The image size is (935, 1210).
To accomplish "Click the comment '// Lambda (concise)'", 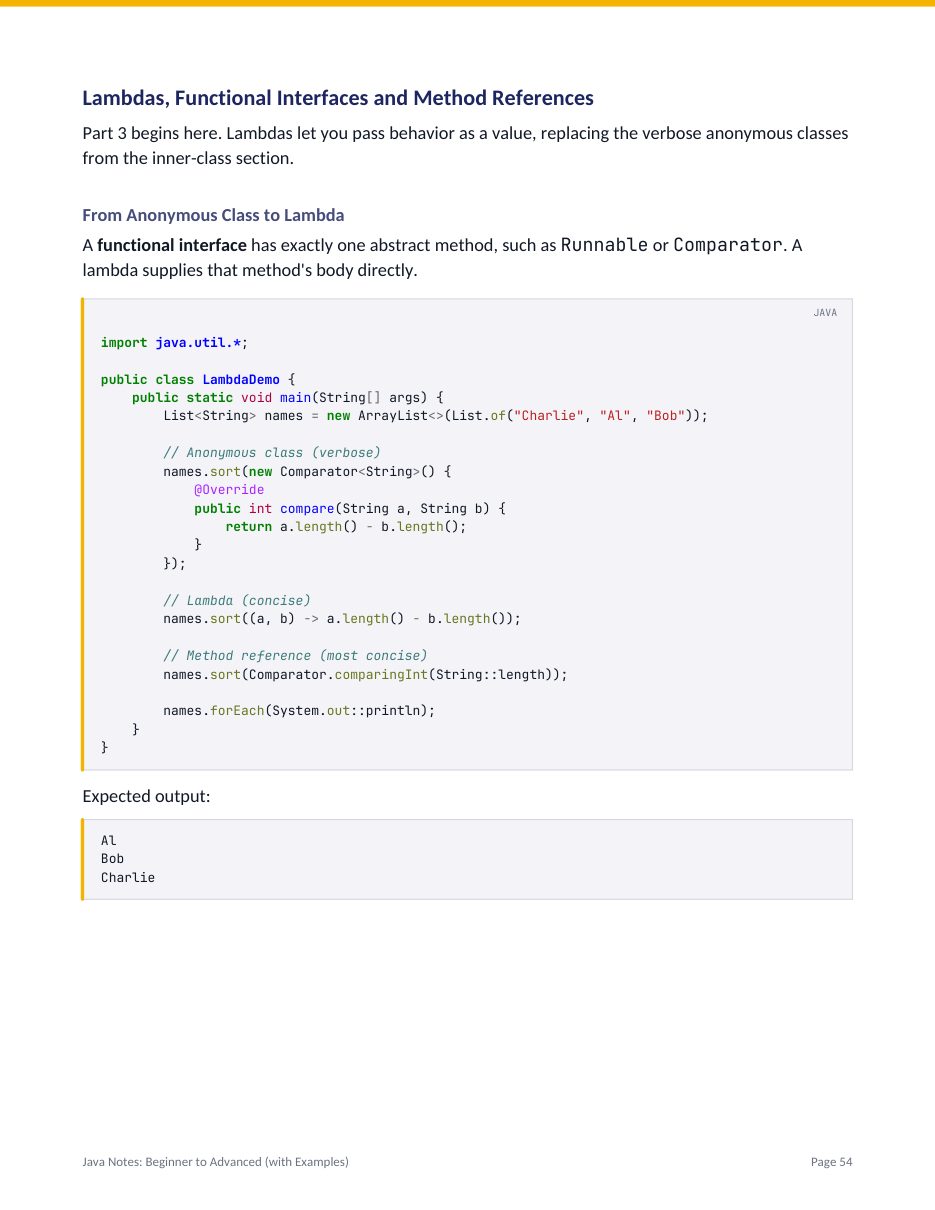I will tap(237, 601).
